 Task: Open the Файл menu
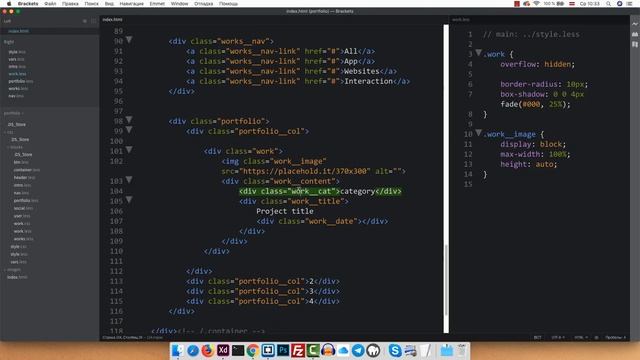[x=50, y=4]
